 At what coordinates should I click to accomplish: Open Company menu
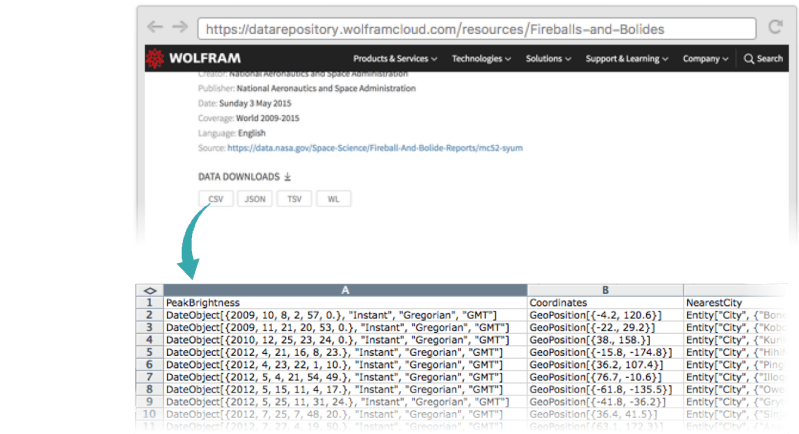706,59
